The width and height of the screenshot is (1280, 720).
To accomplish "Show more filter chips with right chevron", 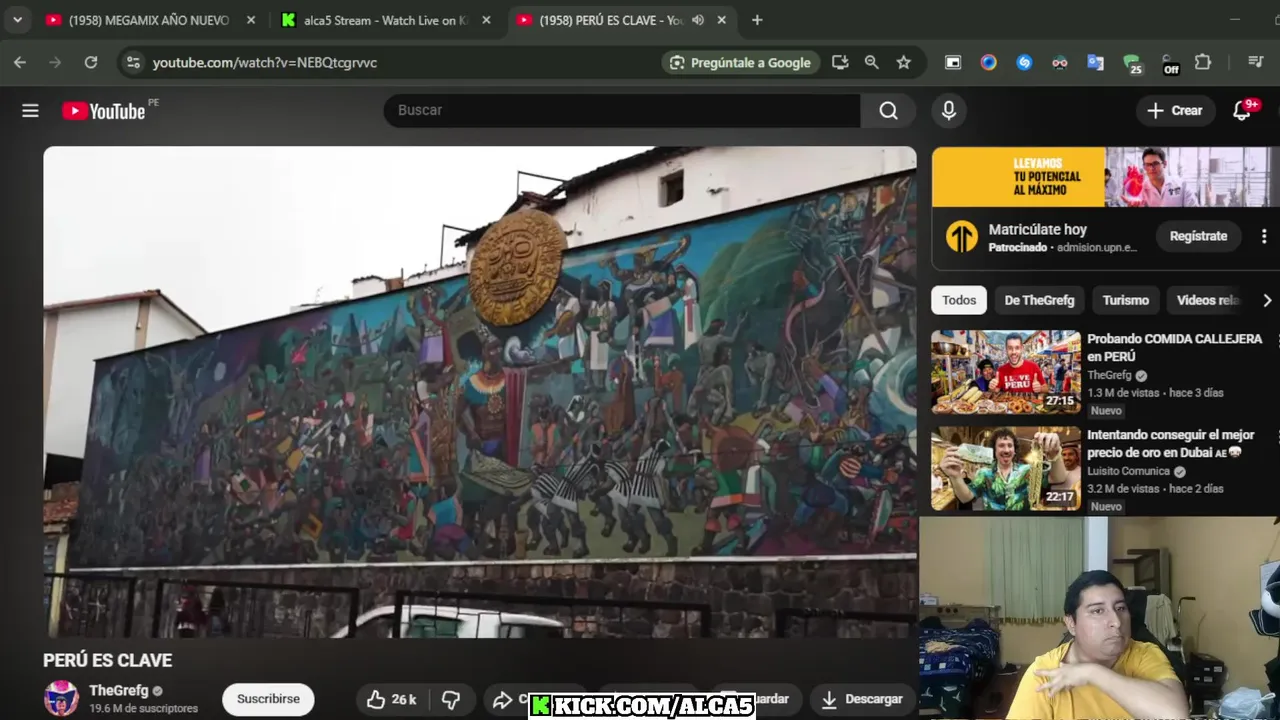I will pyautogui.click(x=1266, y=300).
